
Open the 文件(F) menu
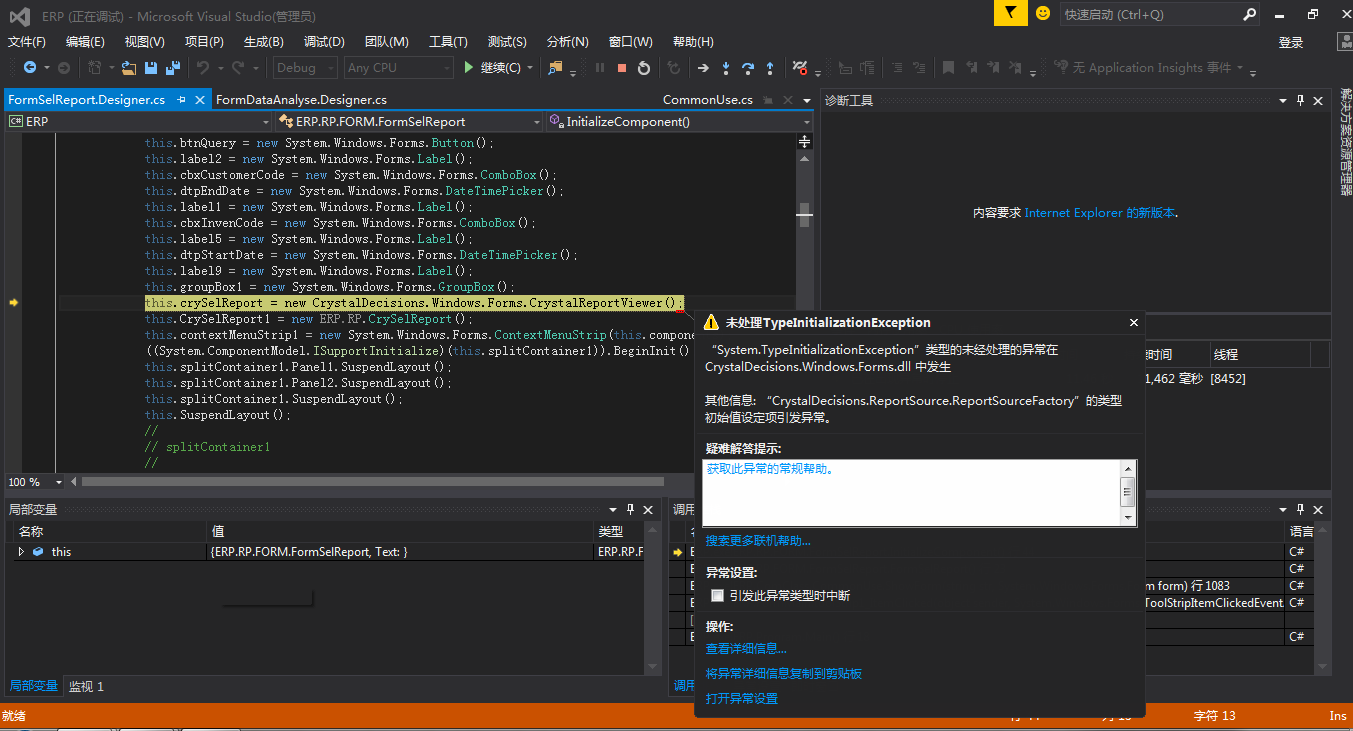(27, 42)
